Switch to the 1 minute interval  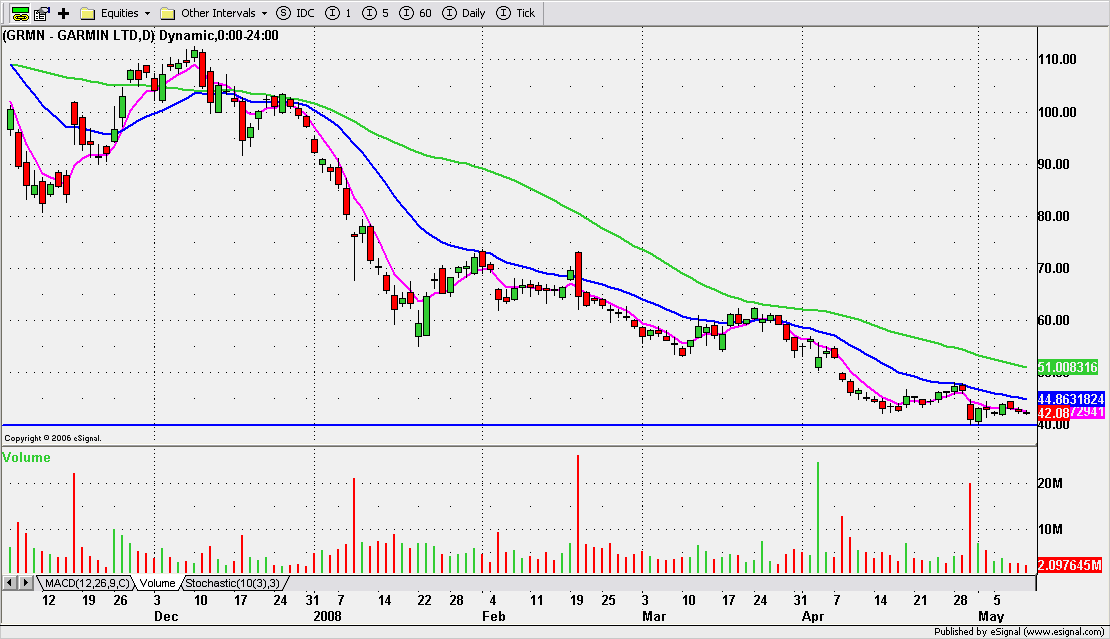tap(338, 13)
